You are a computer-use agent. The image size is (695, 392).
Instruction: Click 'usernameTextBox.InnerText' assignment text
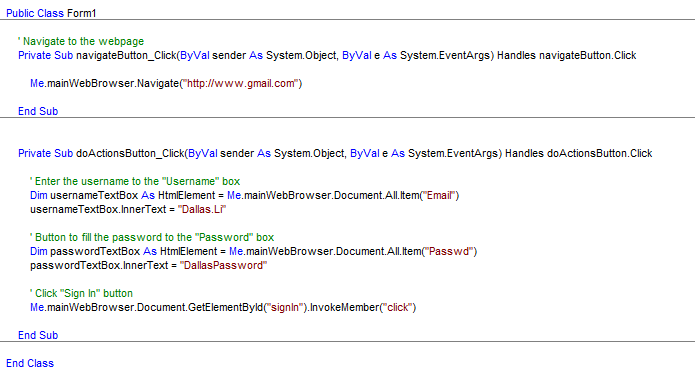[128, 209]
